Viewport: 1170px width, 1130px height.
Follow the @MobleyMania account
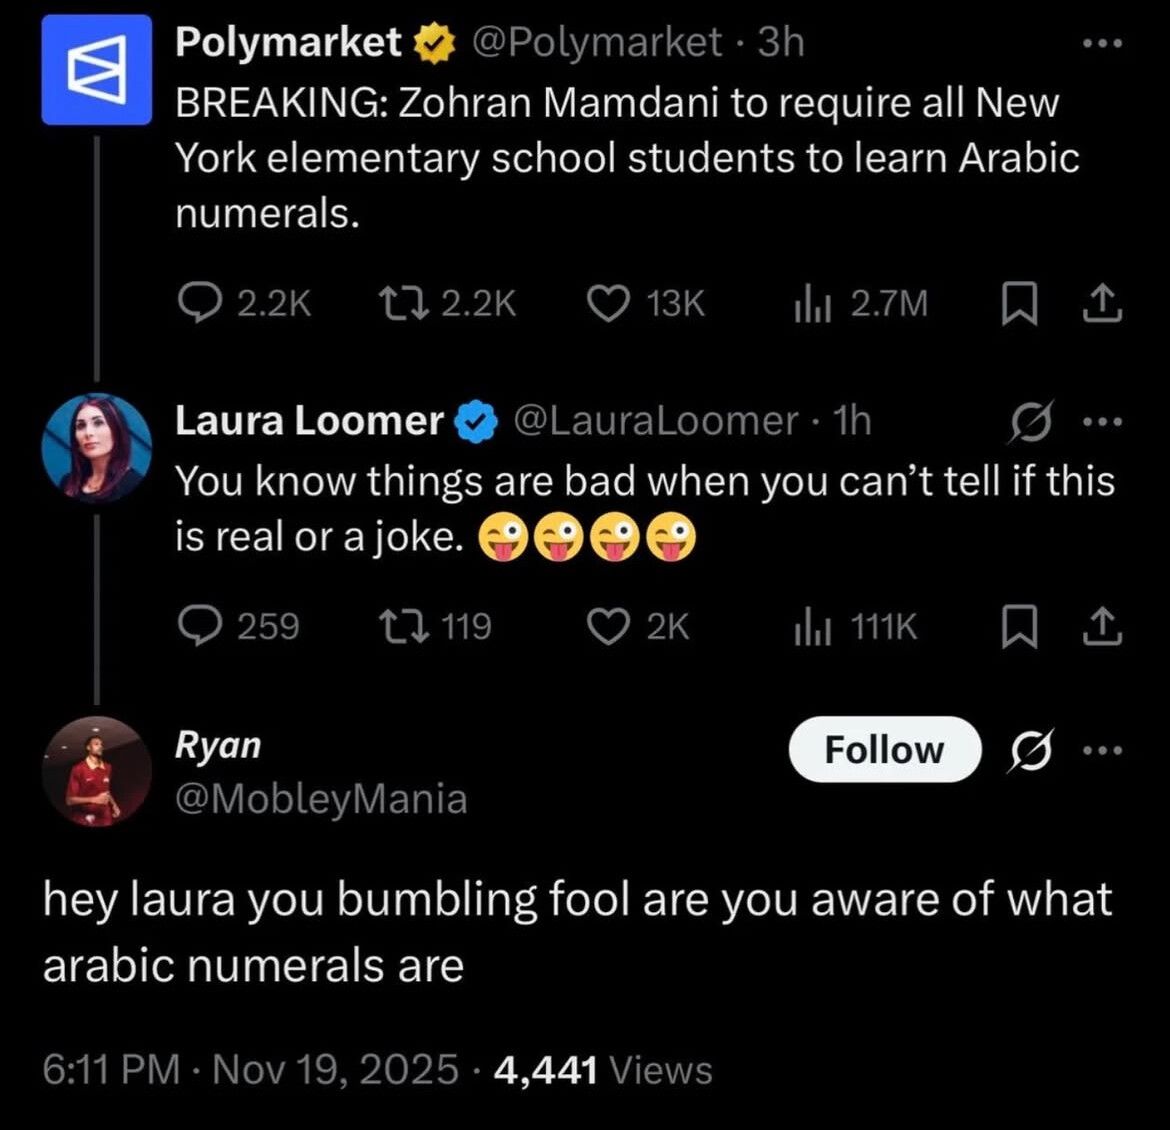884,749
